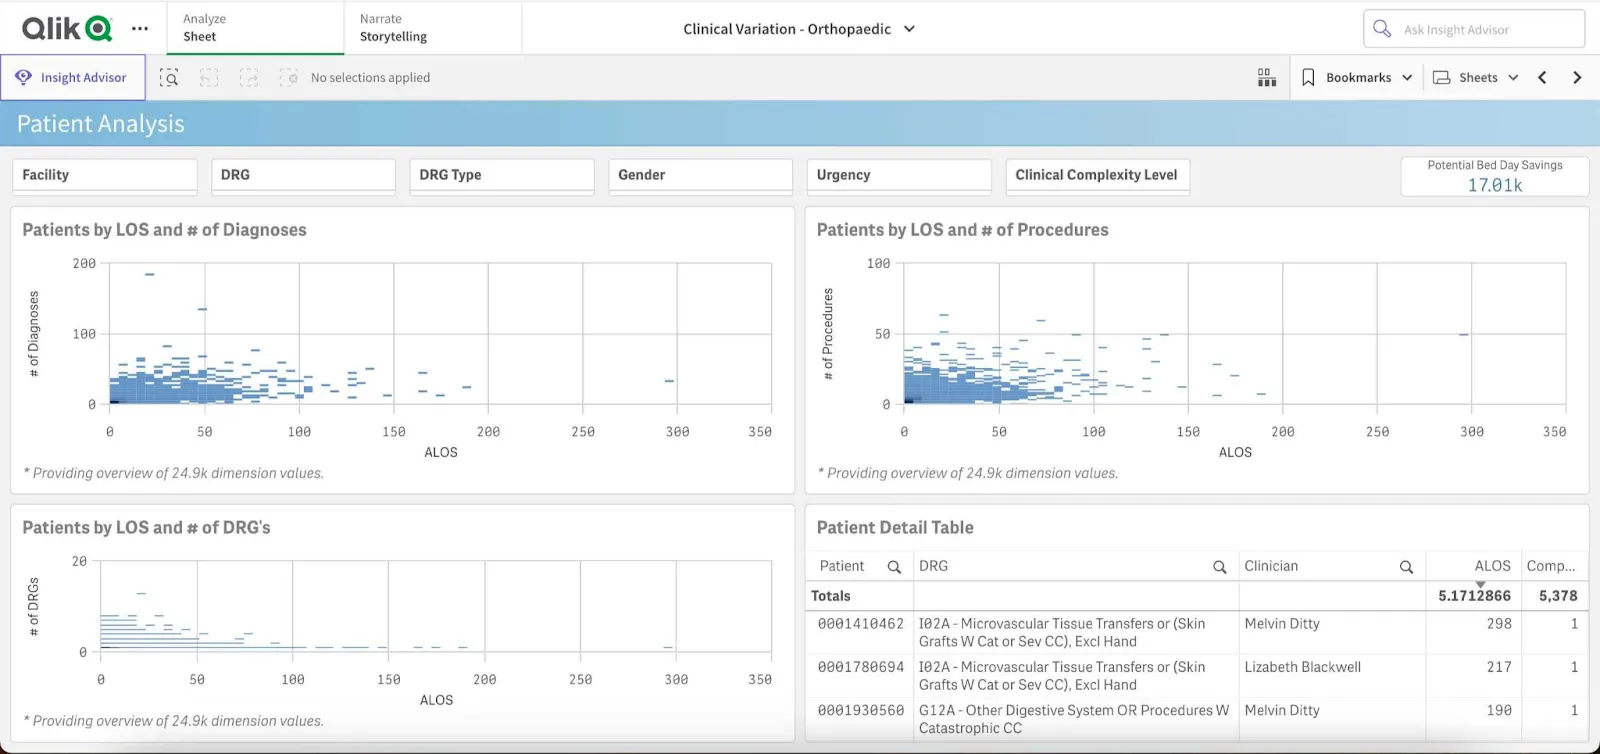Viewport: 1600px width, 754px height.
Task: Sort by the ALOS column header
Action: 1492,566
